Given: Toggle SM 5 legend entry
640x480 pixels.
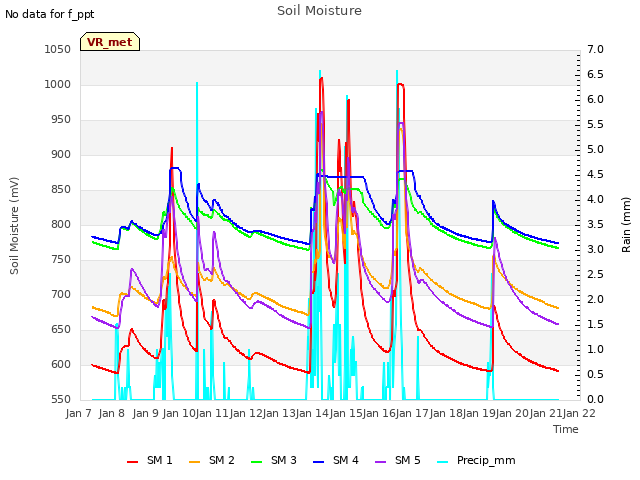Looking at the screenshot, I should coord(398,460).
